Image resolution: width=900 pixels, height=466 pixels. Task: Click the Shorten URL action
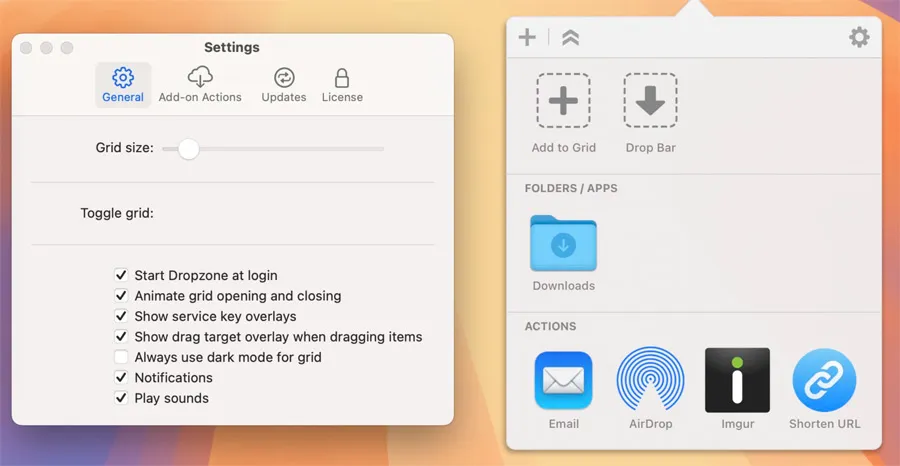pos(824,381)
